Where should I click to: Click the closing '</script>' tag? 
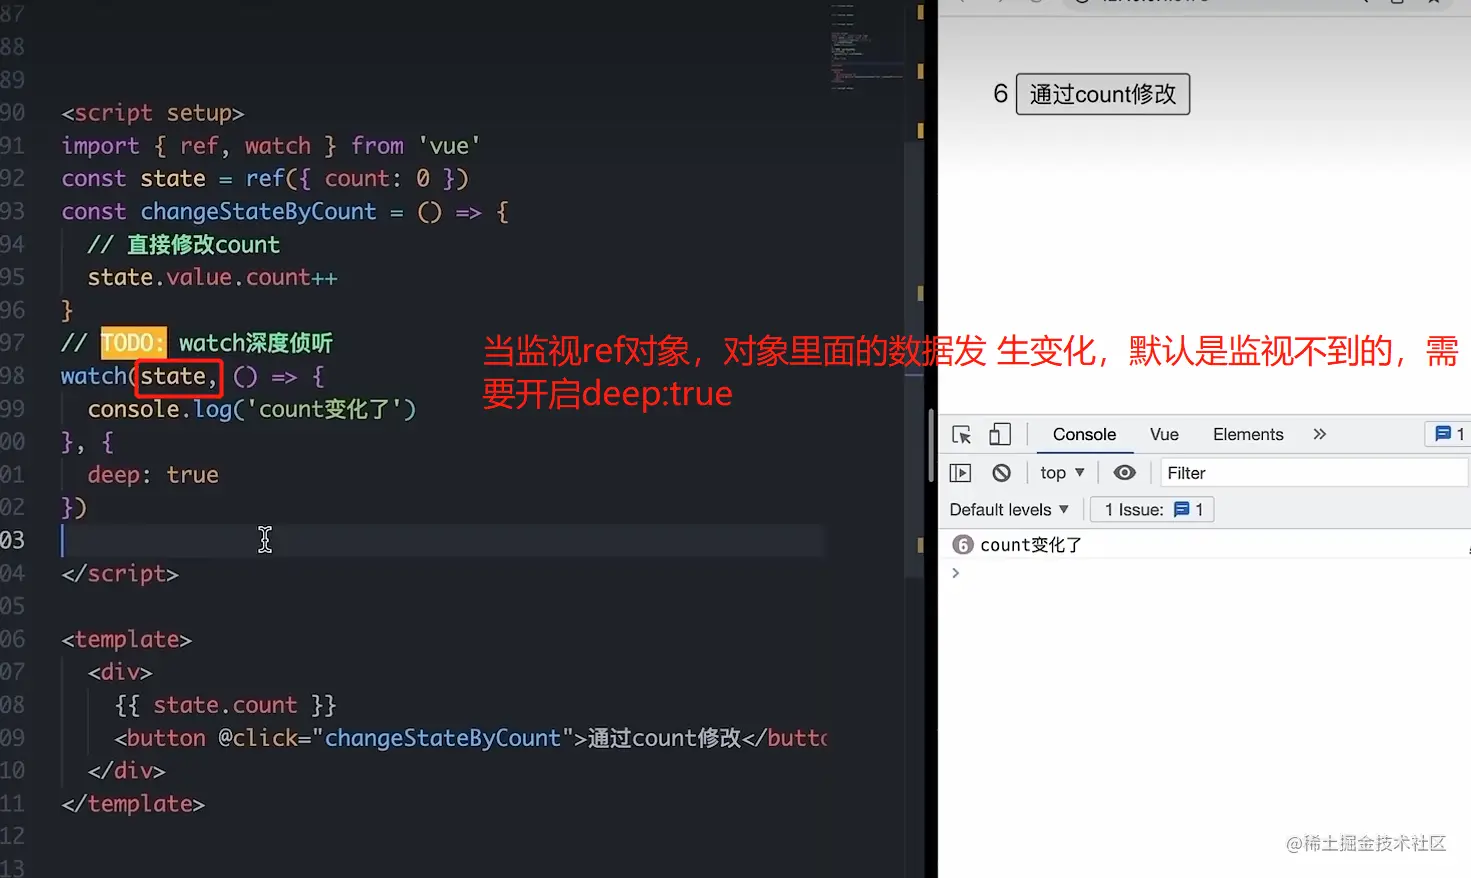click(120, 574)
